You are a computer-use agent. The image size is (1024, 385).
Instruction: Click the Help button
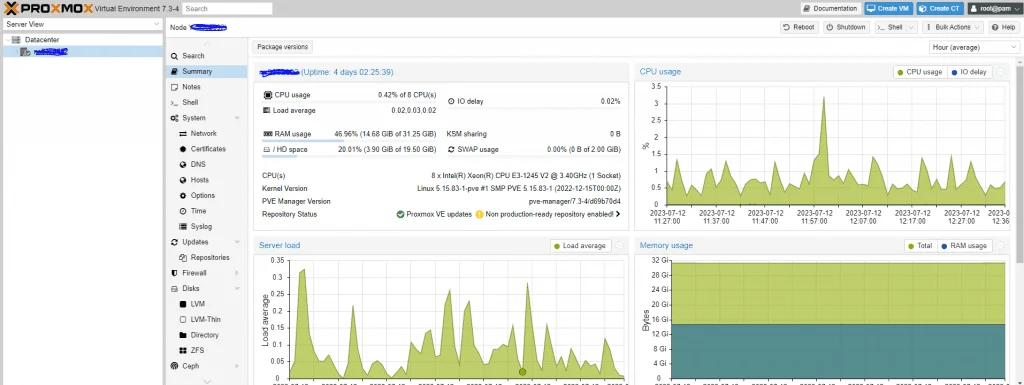[x=1003, y=27]
